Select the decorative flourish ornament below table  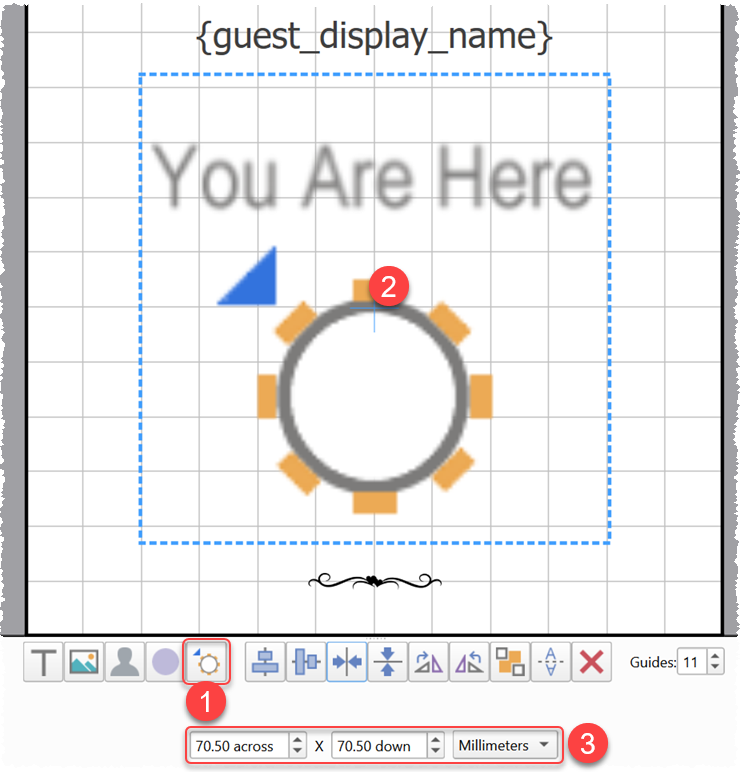pos(373,581)
